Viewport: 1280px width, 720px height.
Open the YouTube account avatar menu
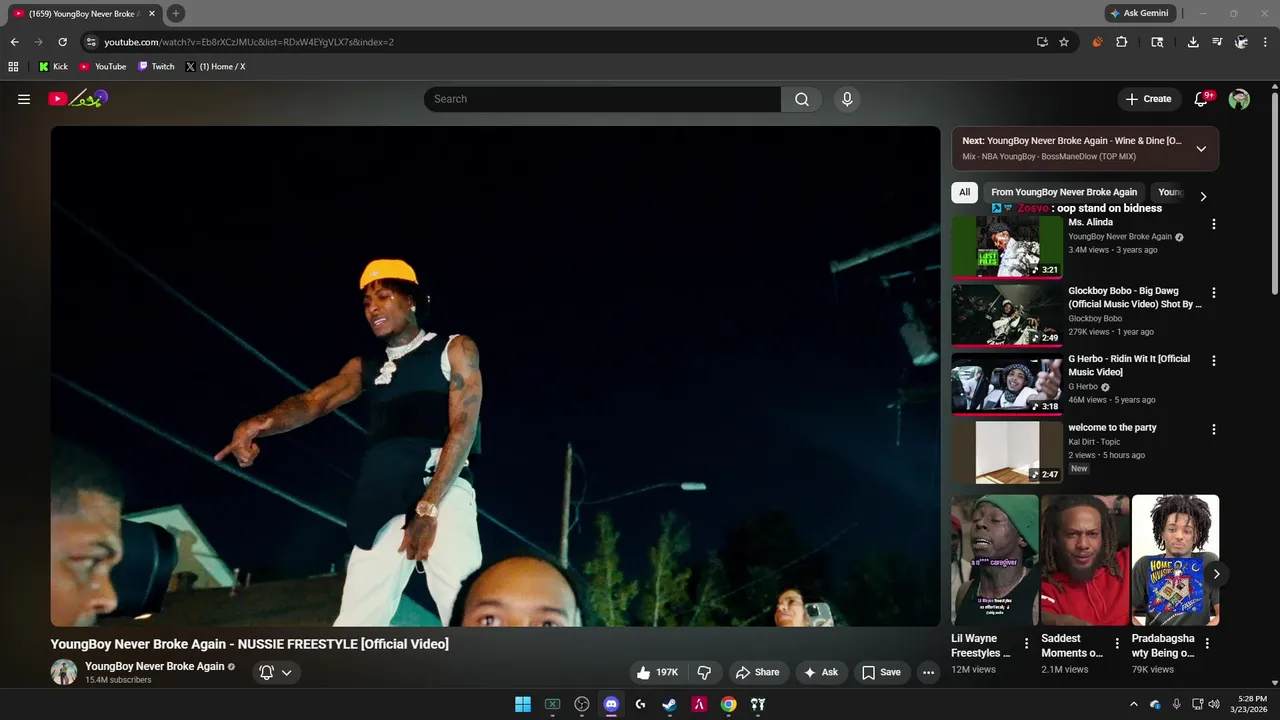tap(1239, 99)
